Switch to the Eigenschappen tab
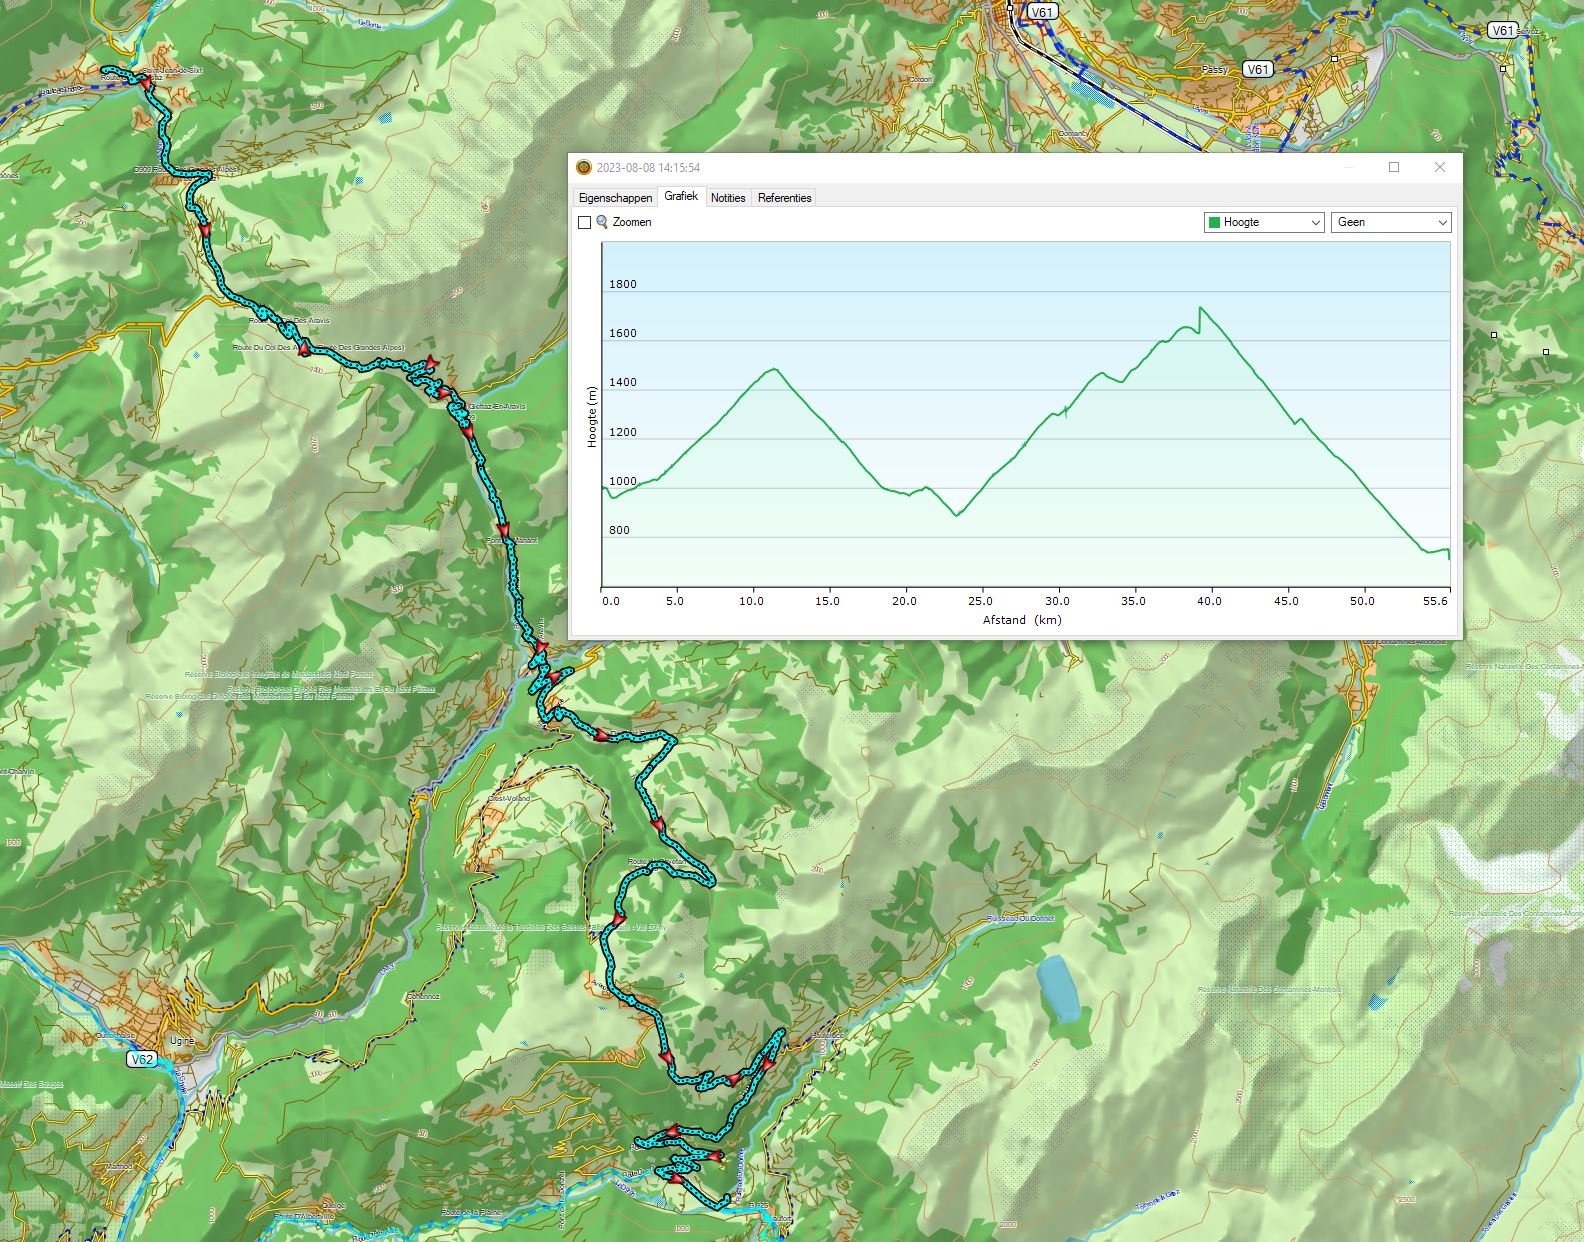The image size is (1584, 1242). pos(615,198)
